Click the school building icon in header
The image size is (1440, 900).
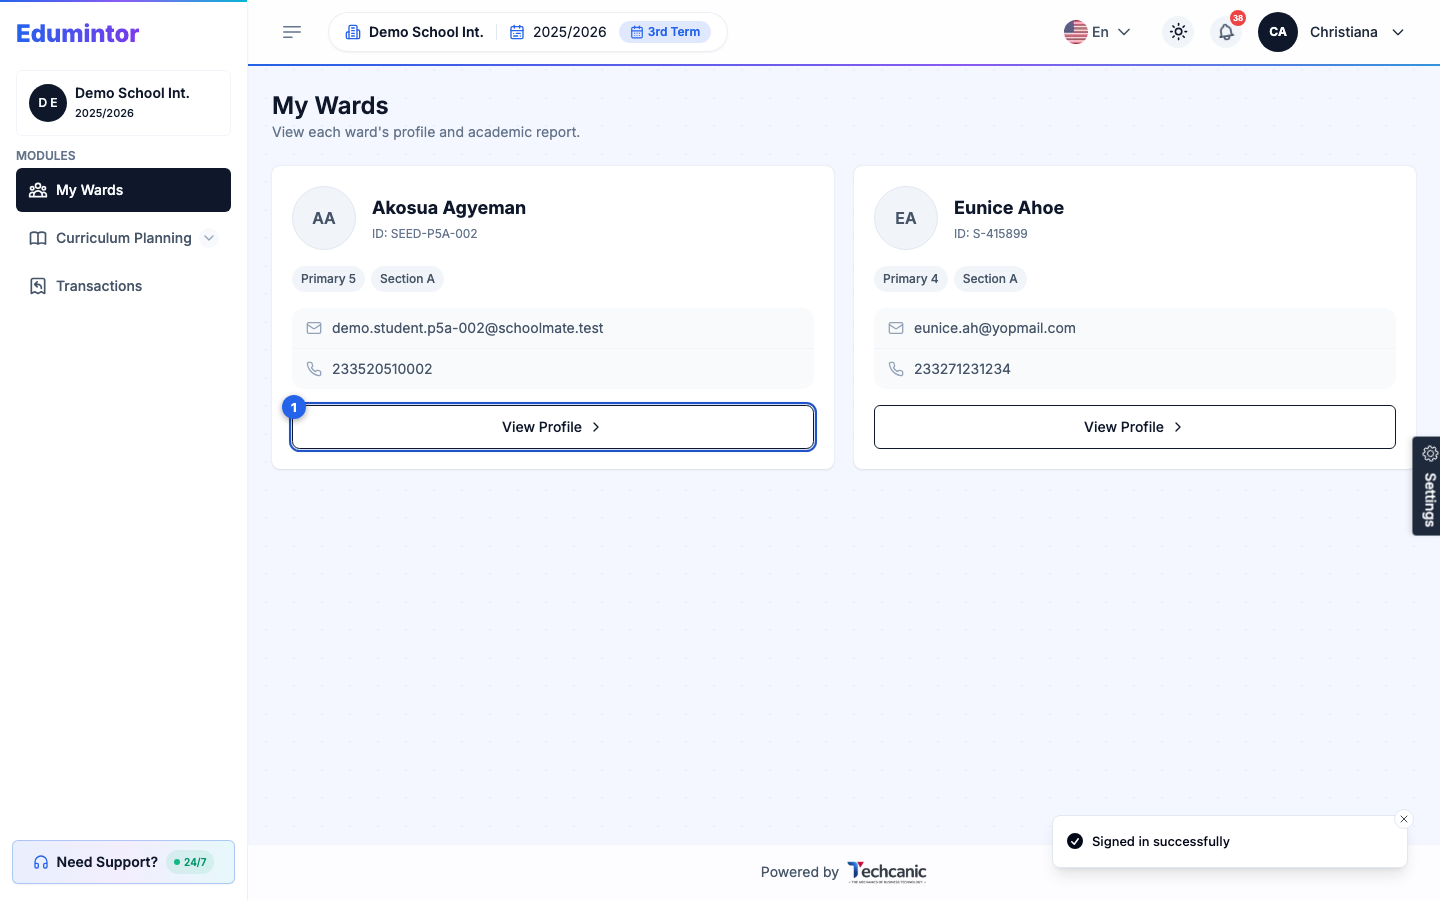353,32
